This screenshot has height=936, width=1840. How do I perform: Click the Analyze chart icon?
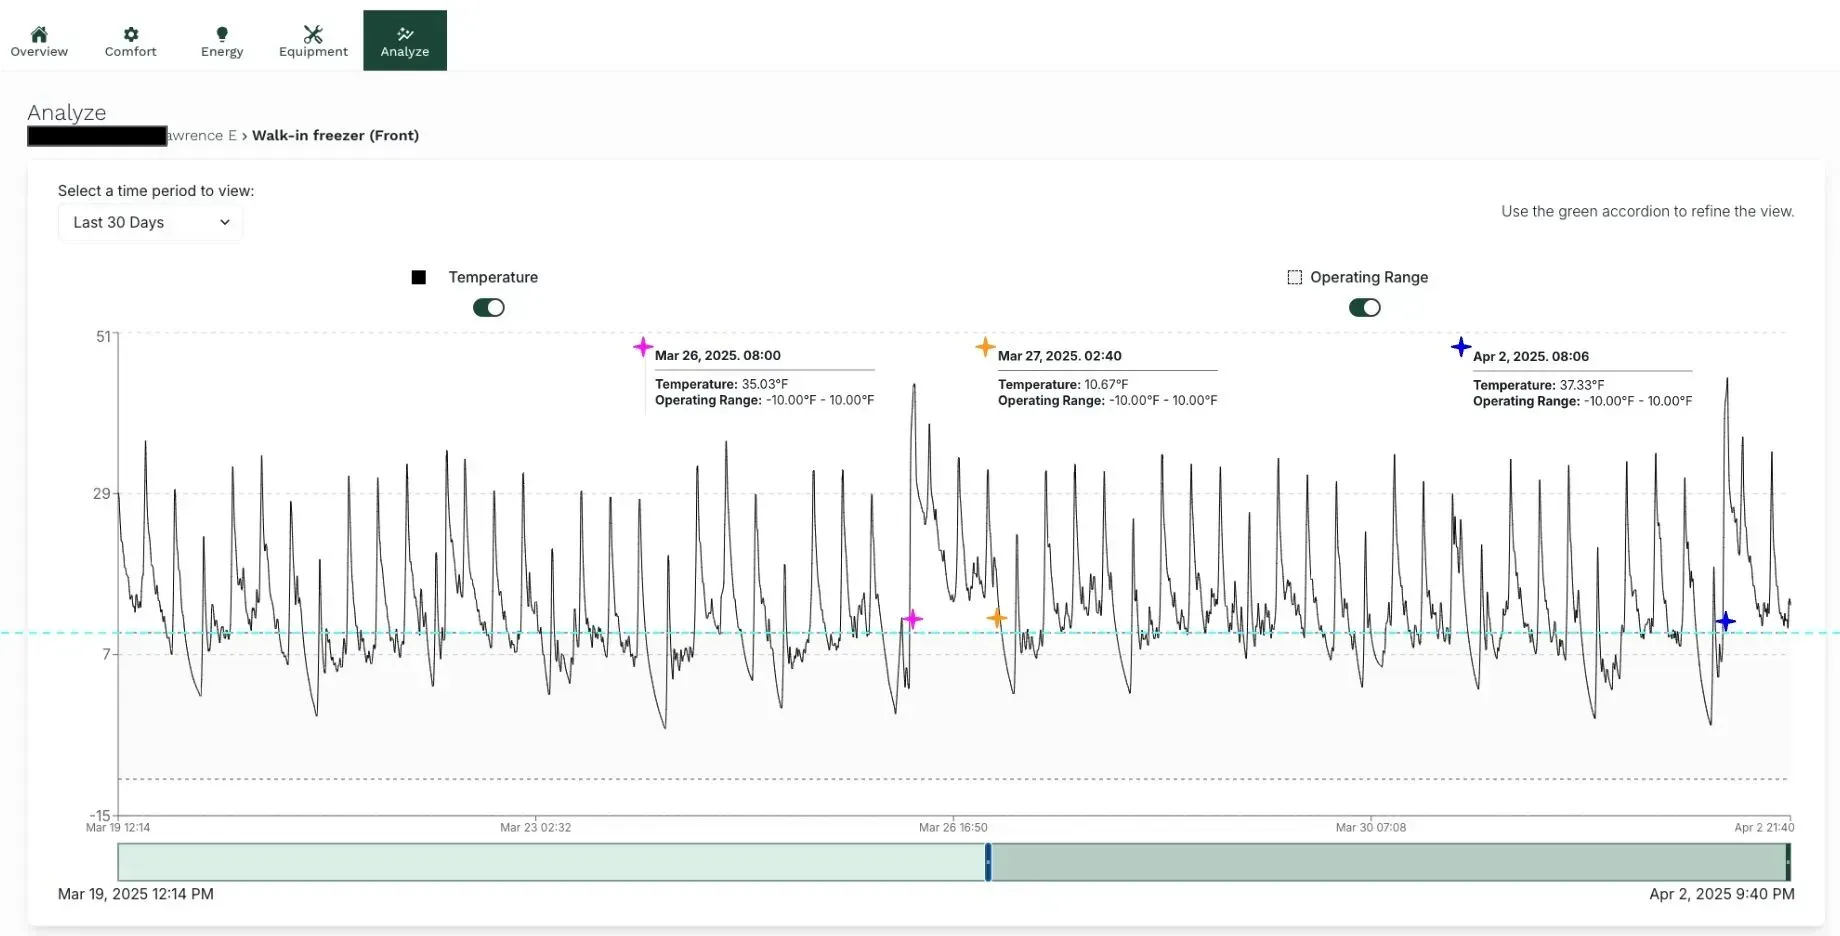405,34
